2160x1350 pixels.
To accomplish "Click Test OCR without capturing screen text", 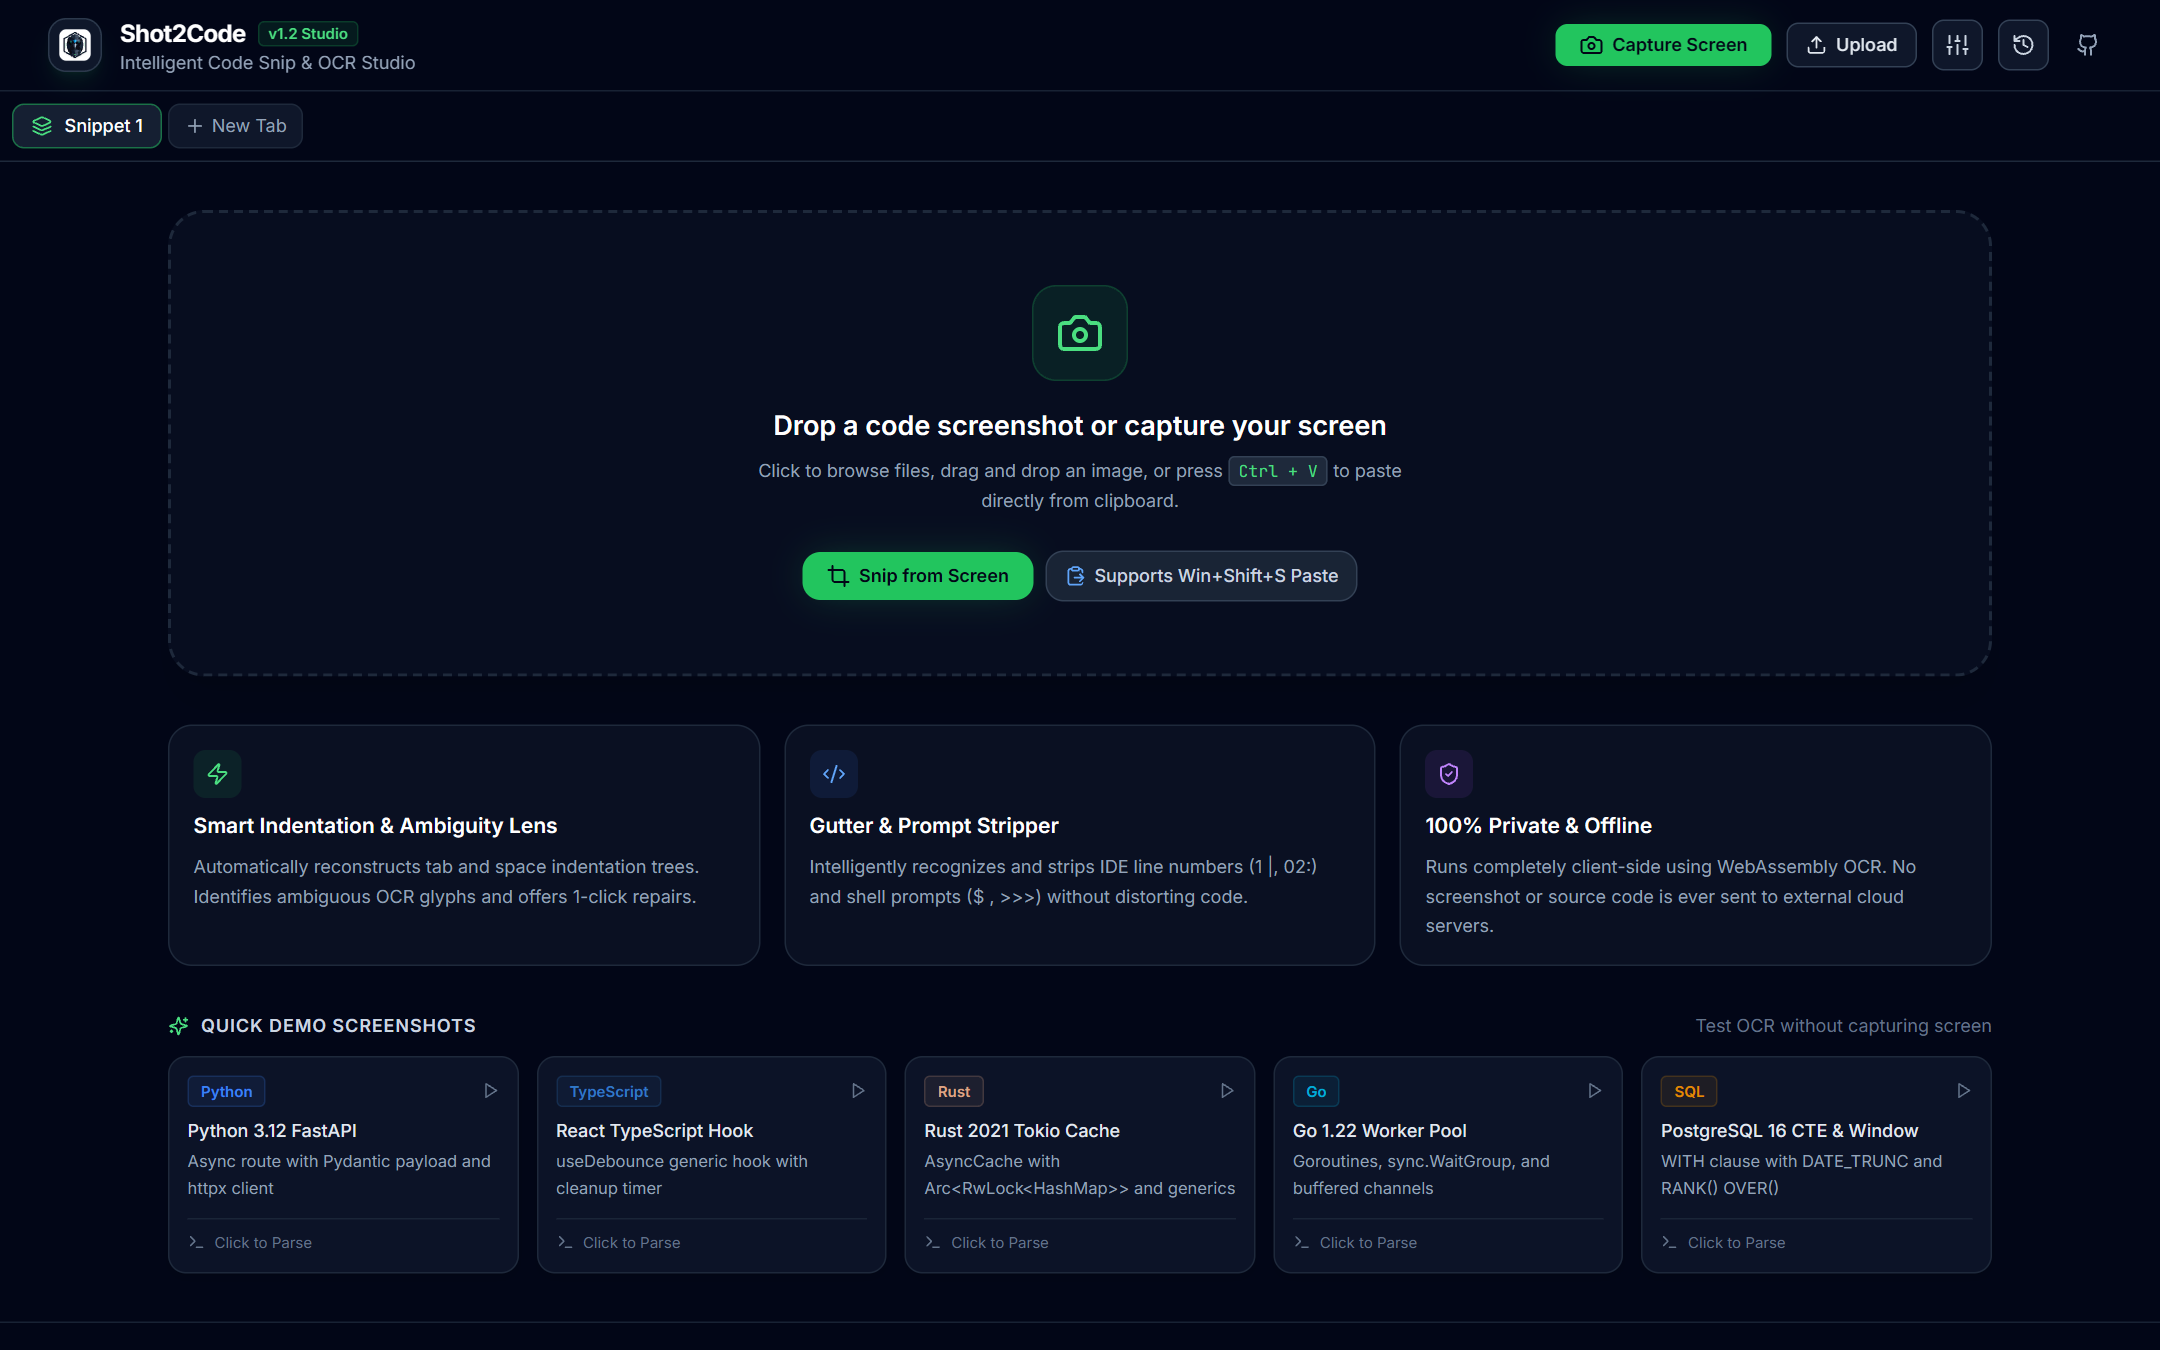I will point(1843,1026).
